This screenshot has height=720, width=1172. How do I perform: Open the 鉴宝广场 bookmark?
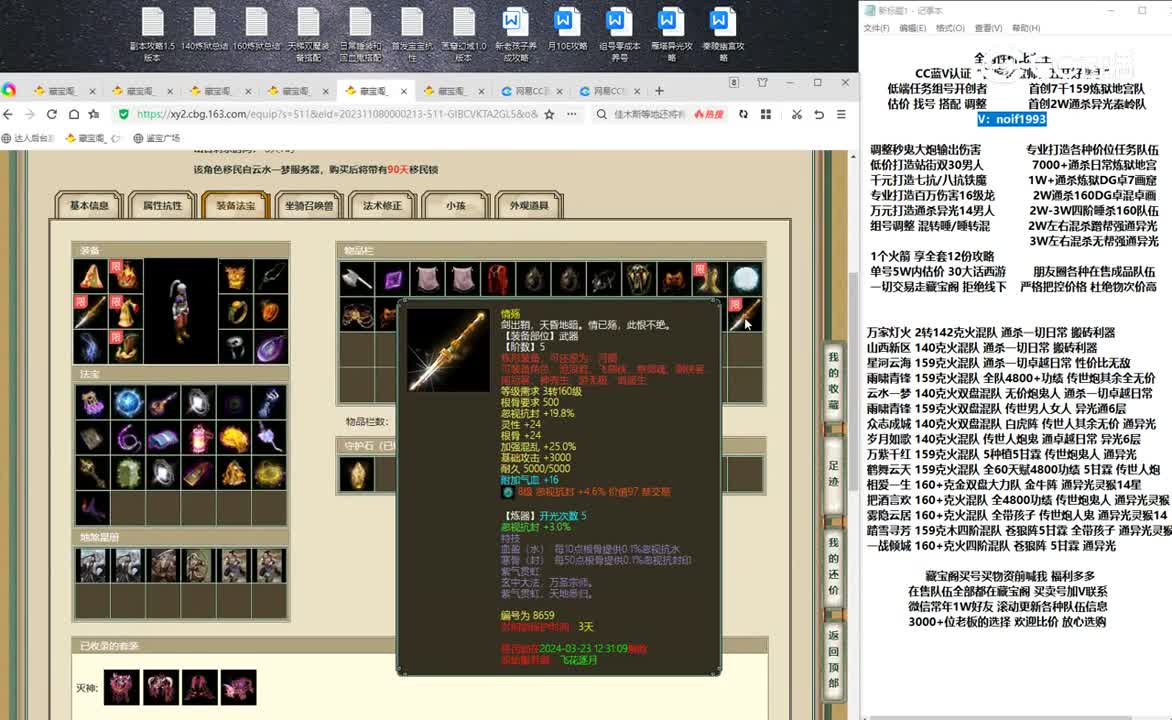coord(156,138)
